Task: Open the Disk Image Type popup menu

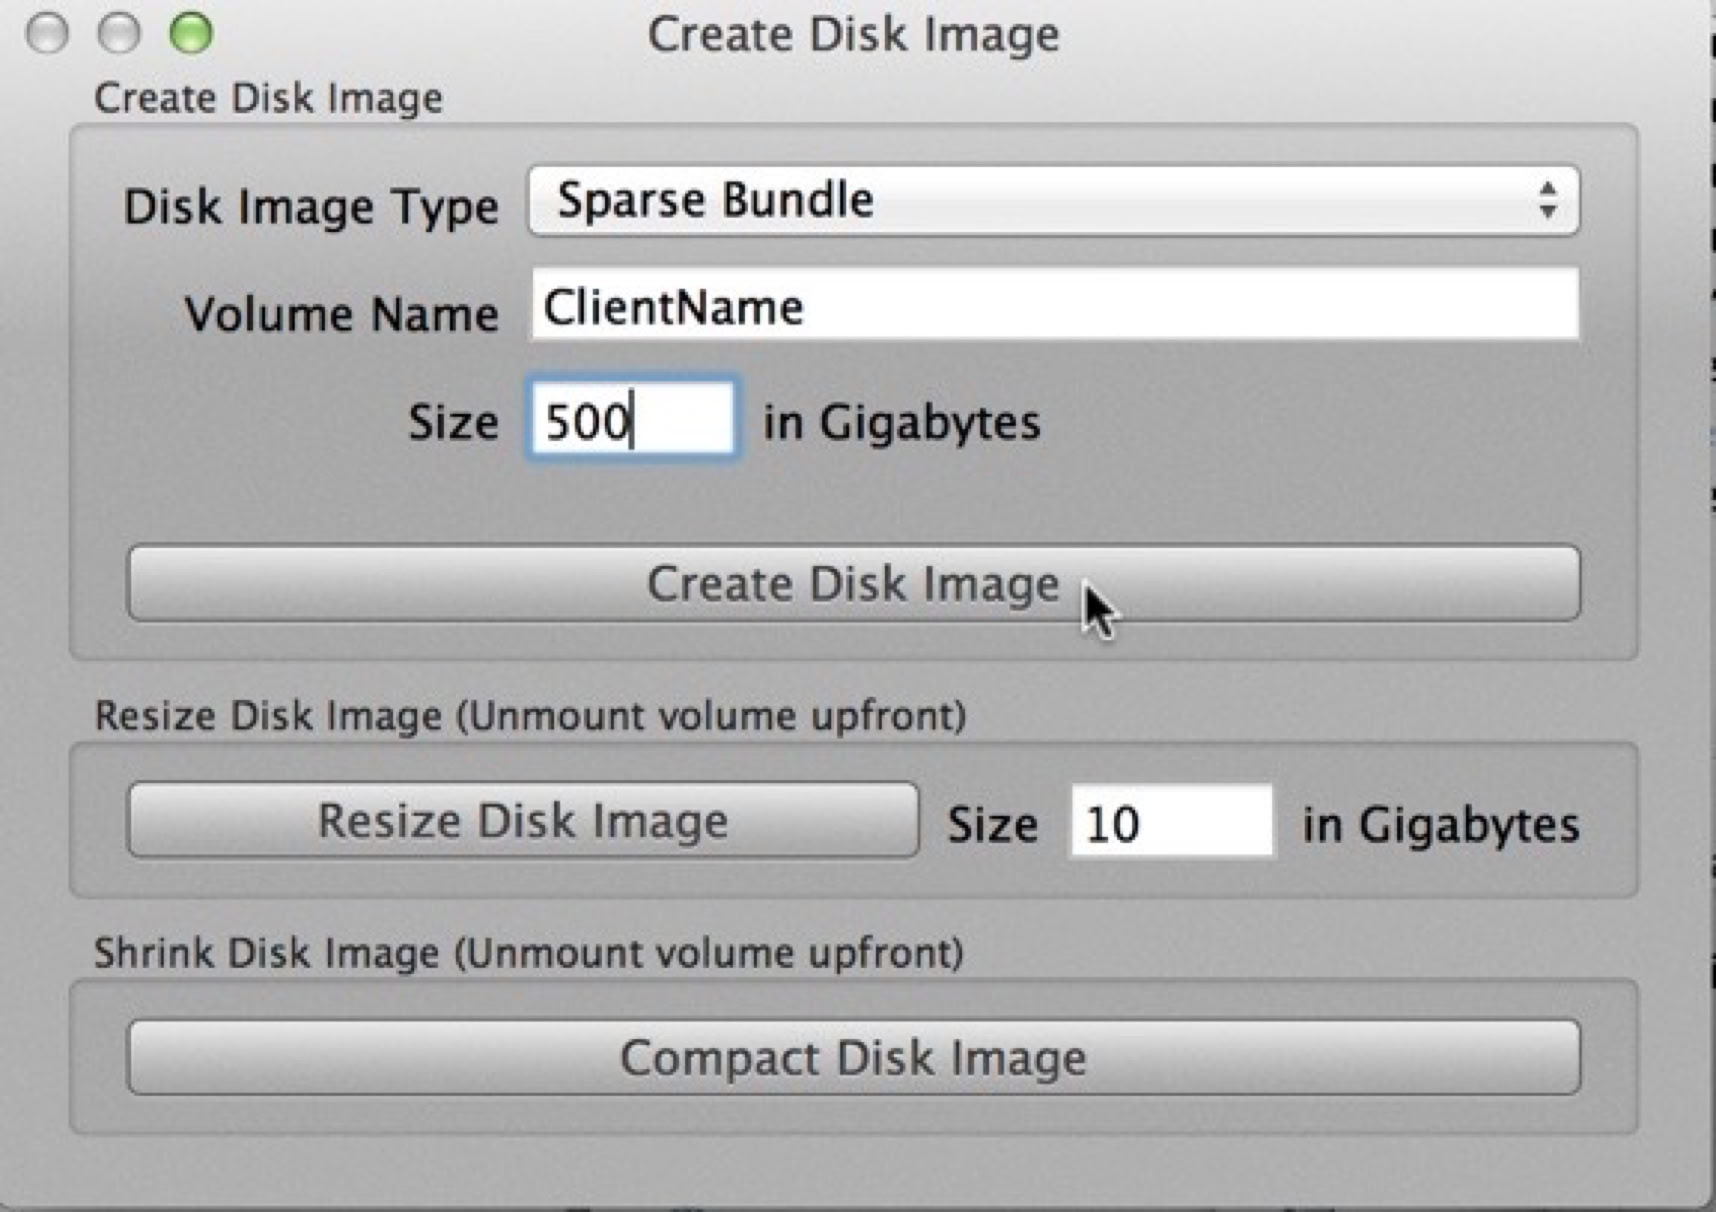Action: 1052,201
